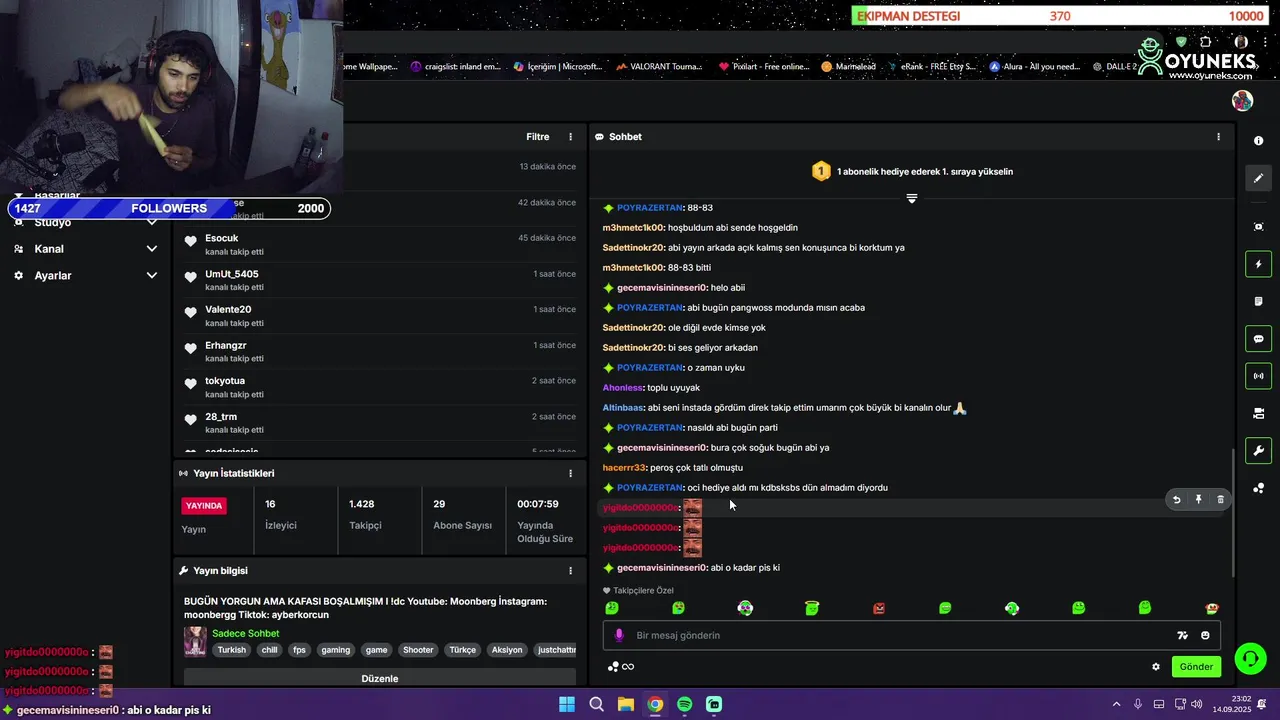Click the Aksiyon tag chip
This screenshot has width=1280, height=720.
coord(507,650)
